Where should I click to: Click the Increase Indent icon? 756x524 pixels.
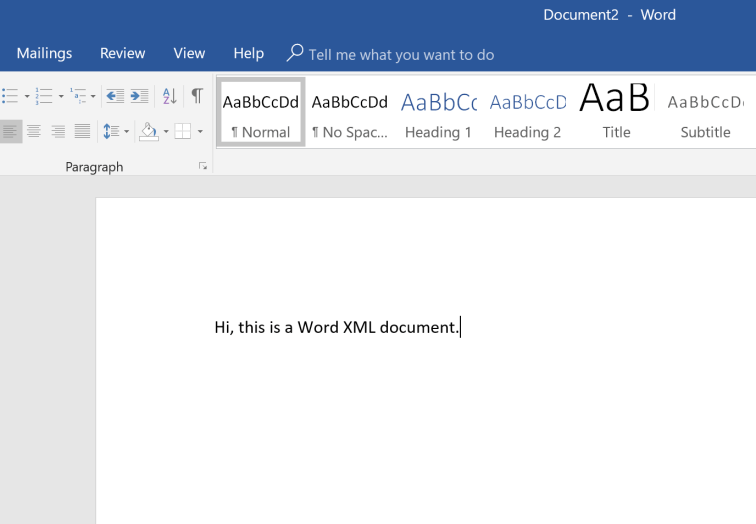(x=139, y=96)
